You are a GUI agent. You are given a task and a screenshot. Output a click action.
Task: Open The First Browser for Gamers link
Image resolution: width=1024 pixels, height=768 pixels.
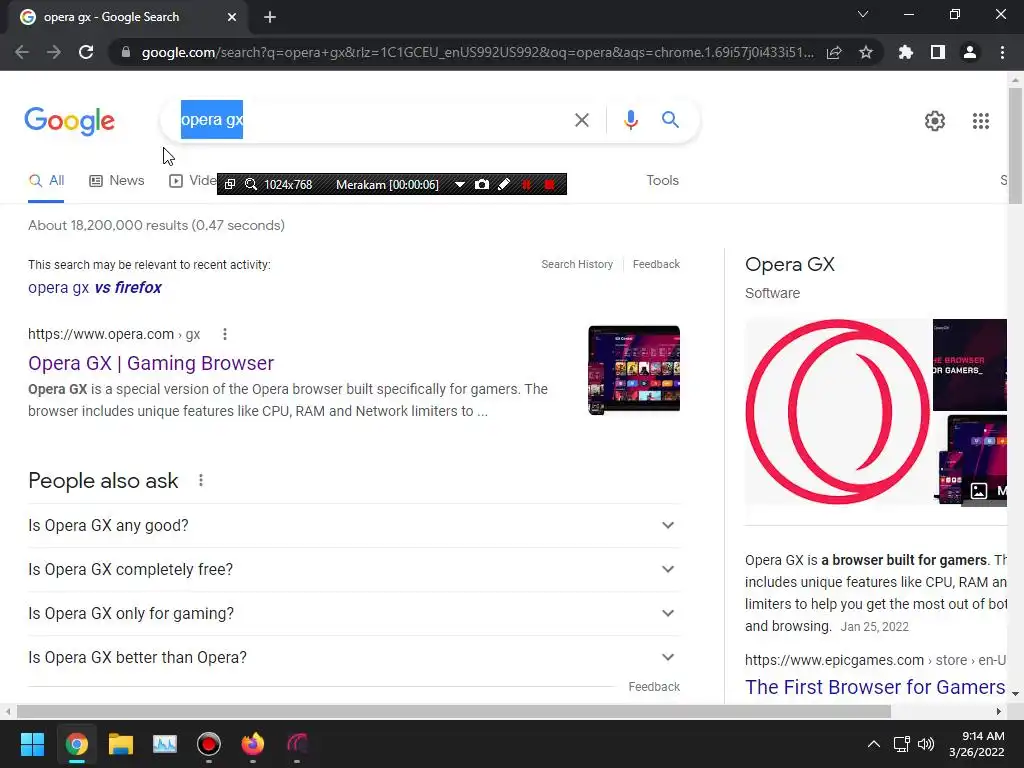(875, 687)
